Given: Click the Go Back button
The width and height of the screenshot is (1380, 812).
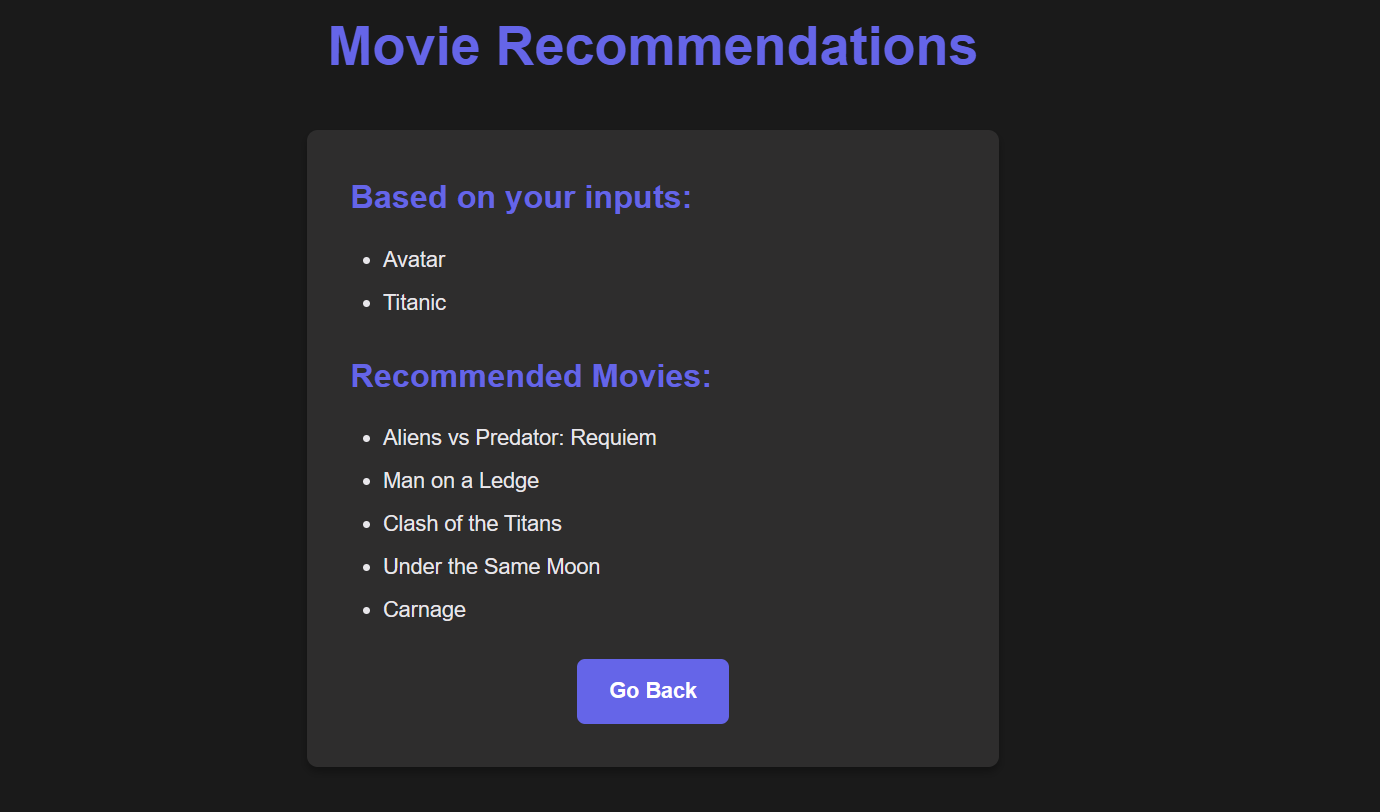Looking at the screenshot, I should click(652, 691).
